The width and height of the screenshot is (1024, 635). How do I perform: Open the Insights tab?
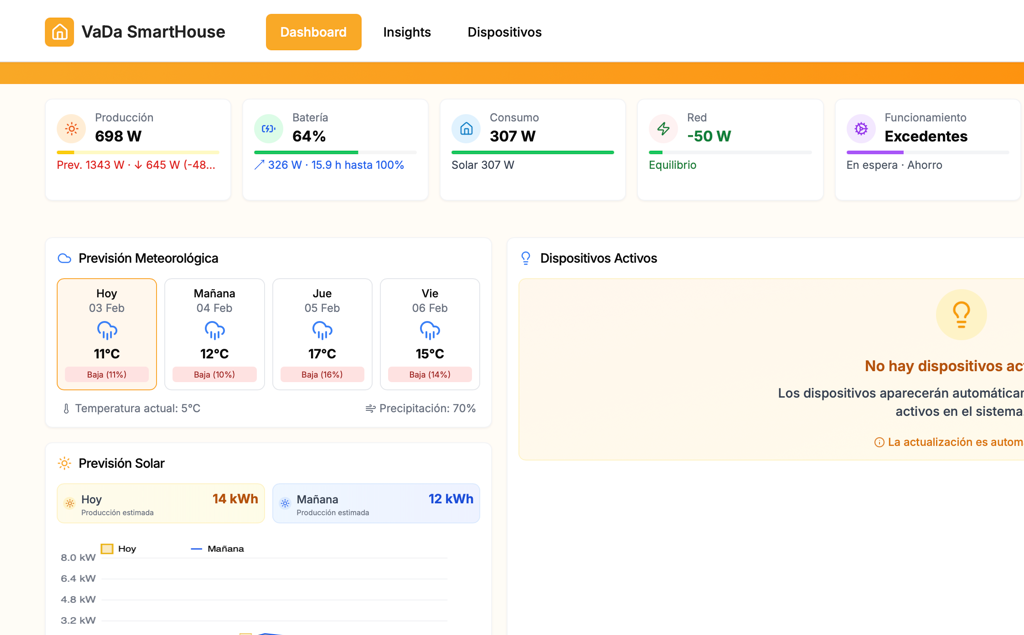point(407,32)
